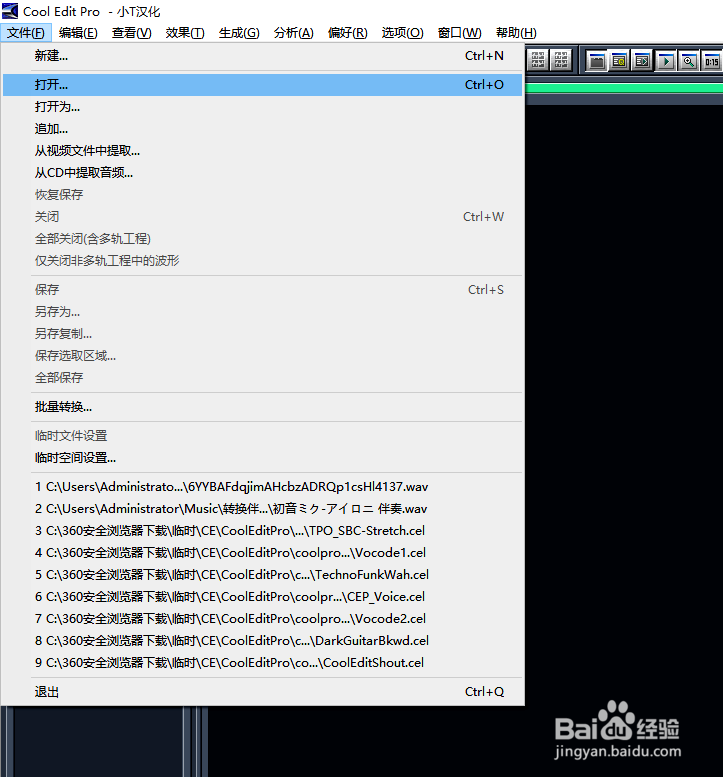This screenshot has width=723, height=777.
Task: Choose 退出 to quit Cool Edit Pro
Action: pos(263,692)
